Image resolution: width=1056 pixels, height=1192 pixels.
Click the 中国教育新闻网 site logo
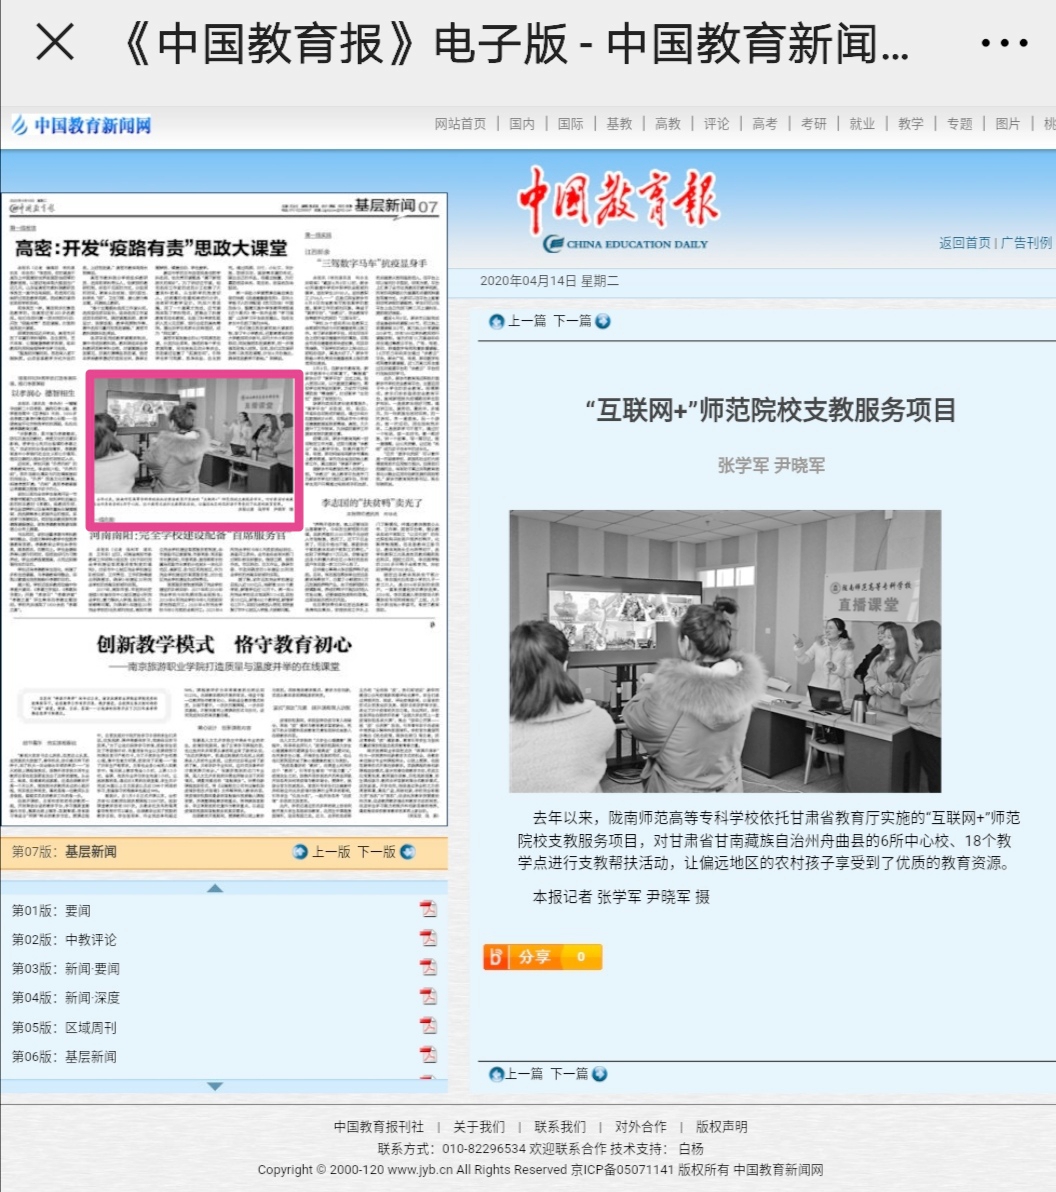click(82, 125)
